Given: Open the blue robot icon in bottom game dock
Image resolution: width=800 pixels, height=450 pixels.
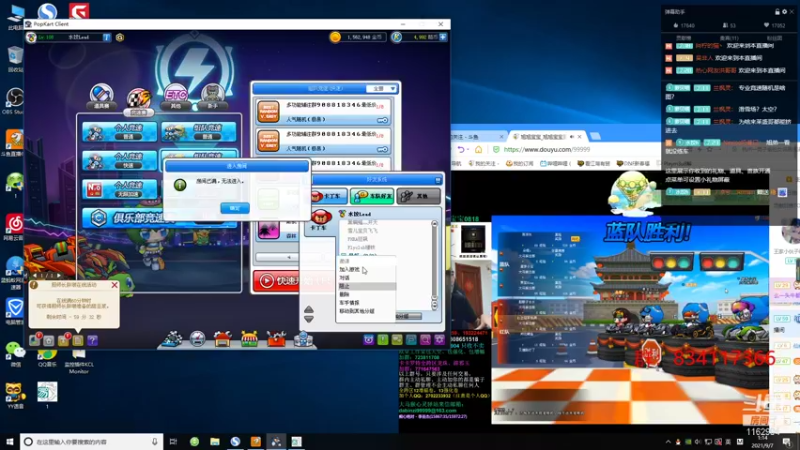Looking at the screenshot, I should tap(303, 339).
